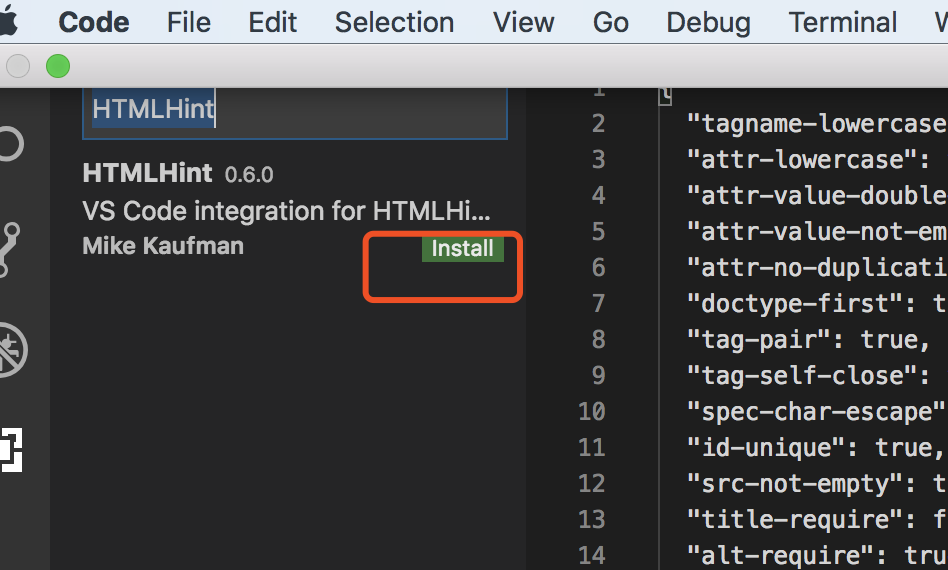Open the Edit menu
Screen dimensions: 948x570
pos(273,22)
